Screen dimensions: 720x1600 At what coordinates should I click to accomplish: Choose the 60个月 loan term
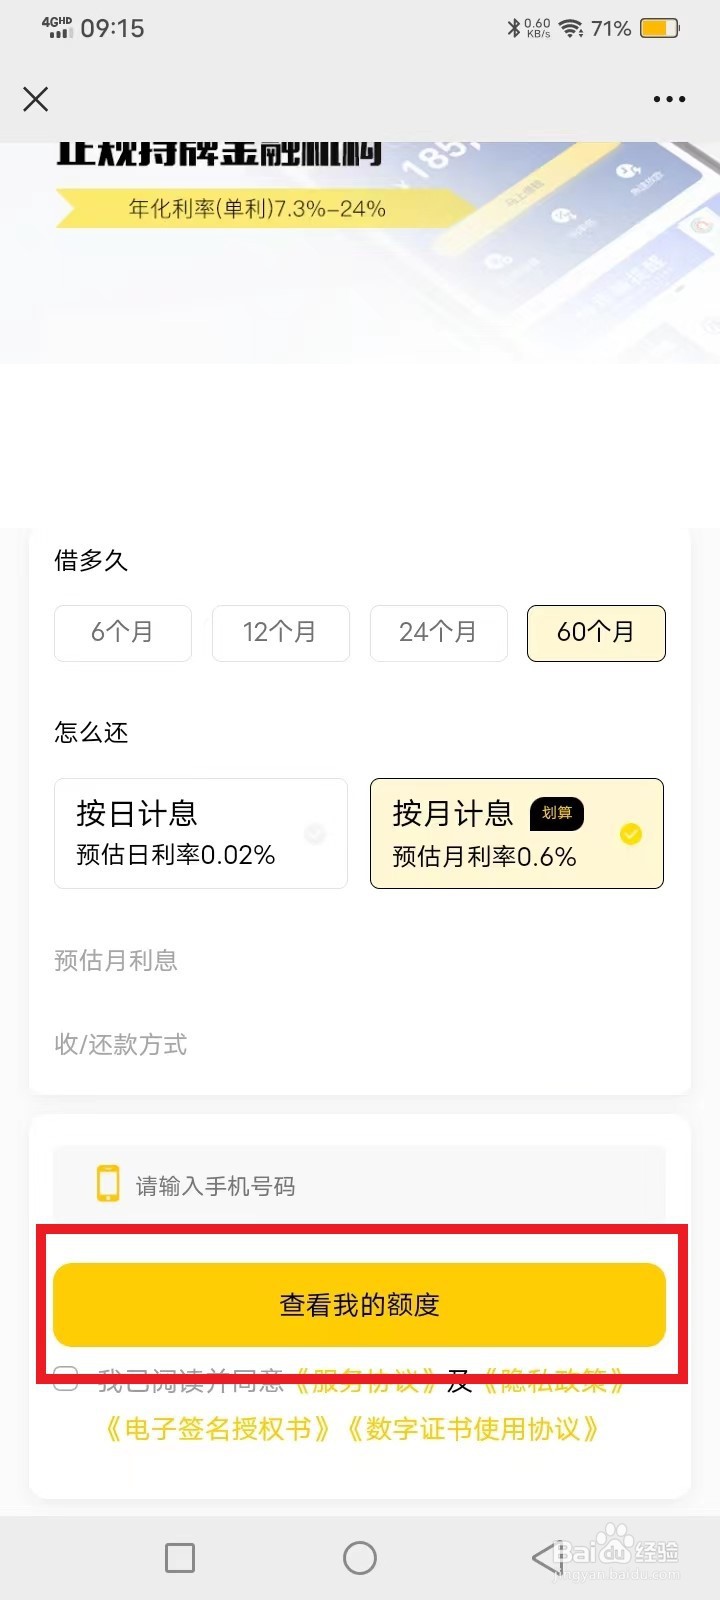[596, 633]
